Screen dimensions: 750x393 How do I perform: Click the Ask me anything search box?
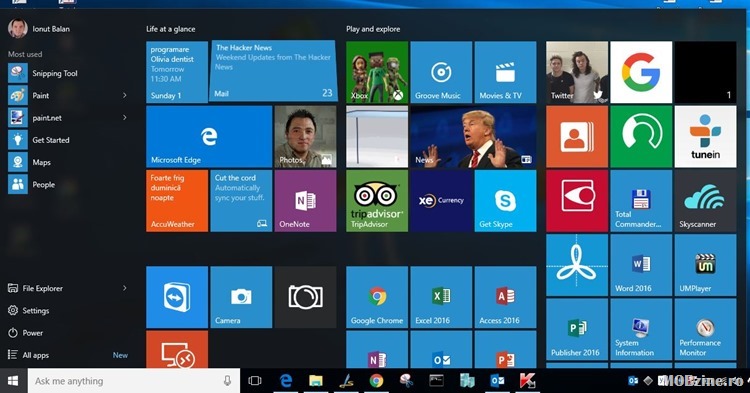(x=133, y=381)
